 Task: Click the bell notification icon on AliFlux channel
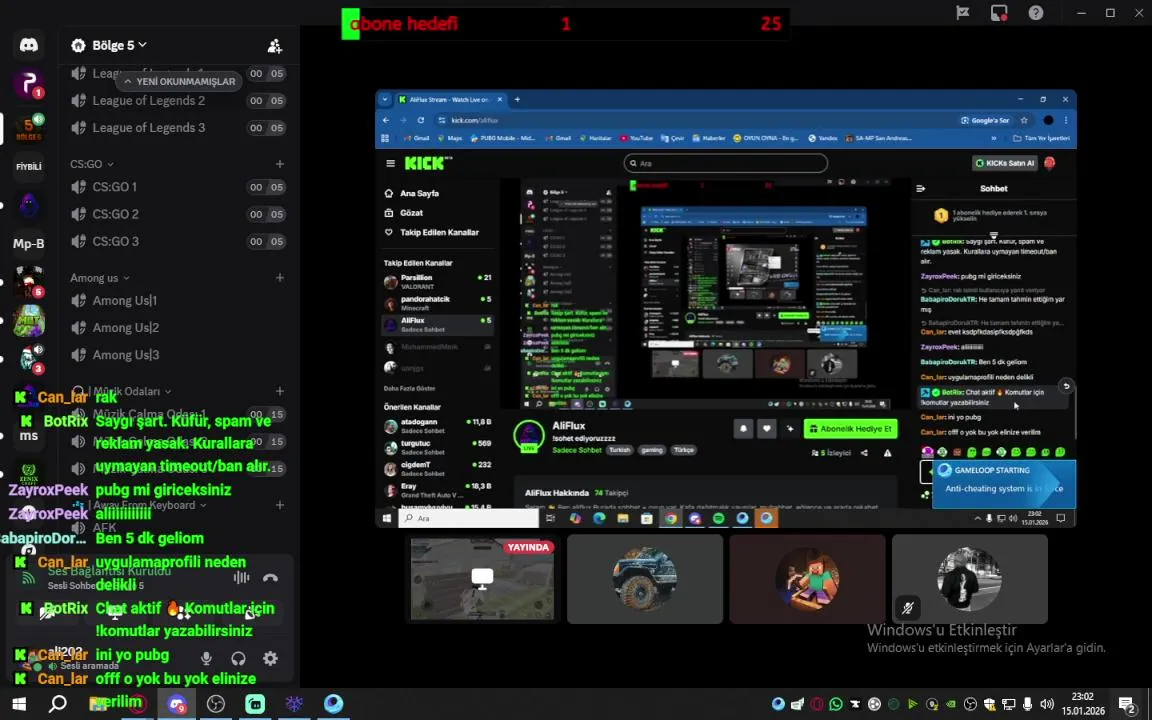point(744,428)
